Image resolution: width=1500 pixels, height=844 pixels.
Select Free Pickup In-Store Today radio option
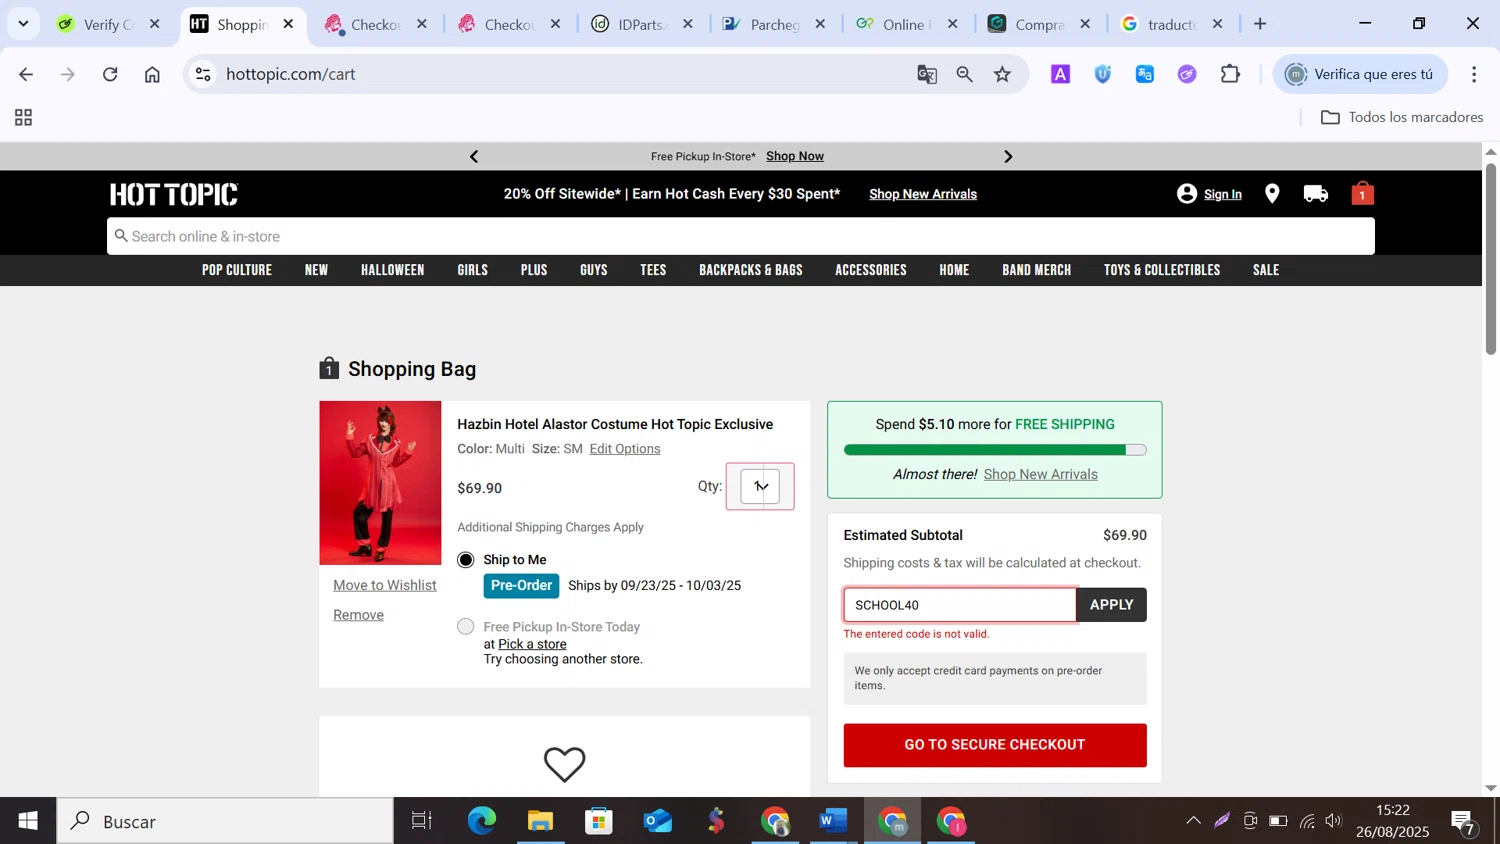[x=466, y=627]
